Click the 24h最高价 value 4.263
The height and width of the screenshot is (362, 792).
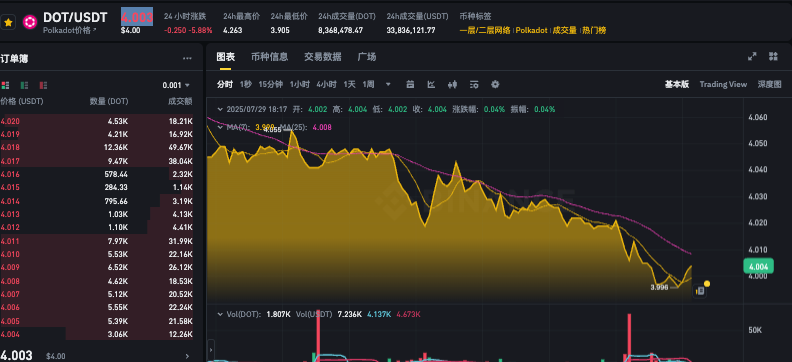coord(232,30)
